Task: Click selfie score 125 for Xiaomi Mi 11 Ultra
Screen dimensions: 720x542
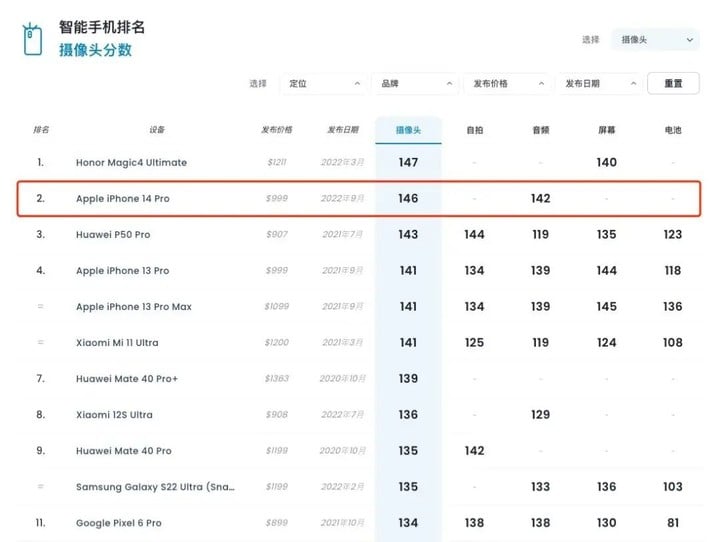Action: [x=474, y=343]
